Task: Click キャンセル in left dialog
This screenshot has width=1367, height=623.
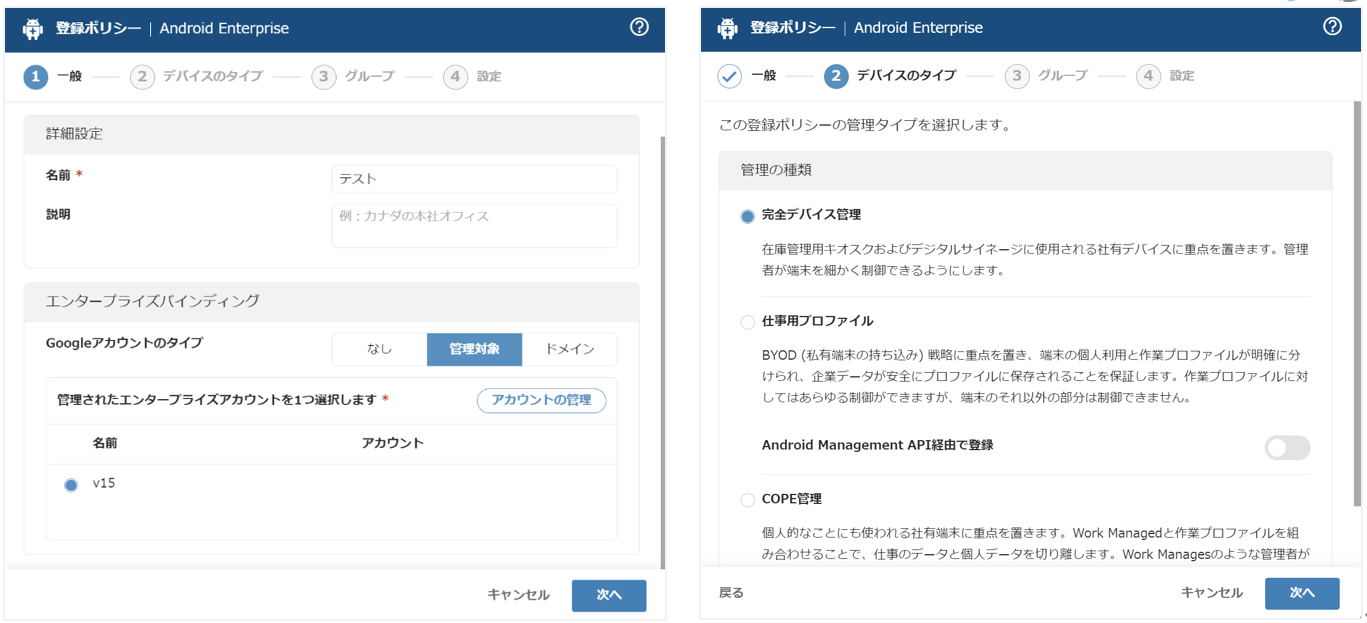Action: [518, 595]
